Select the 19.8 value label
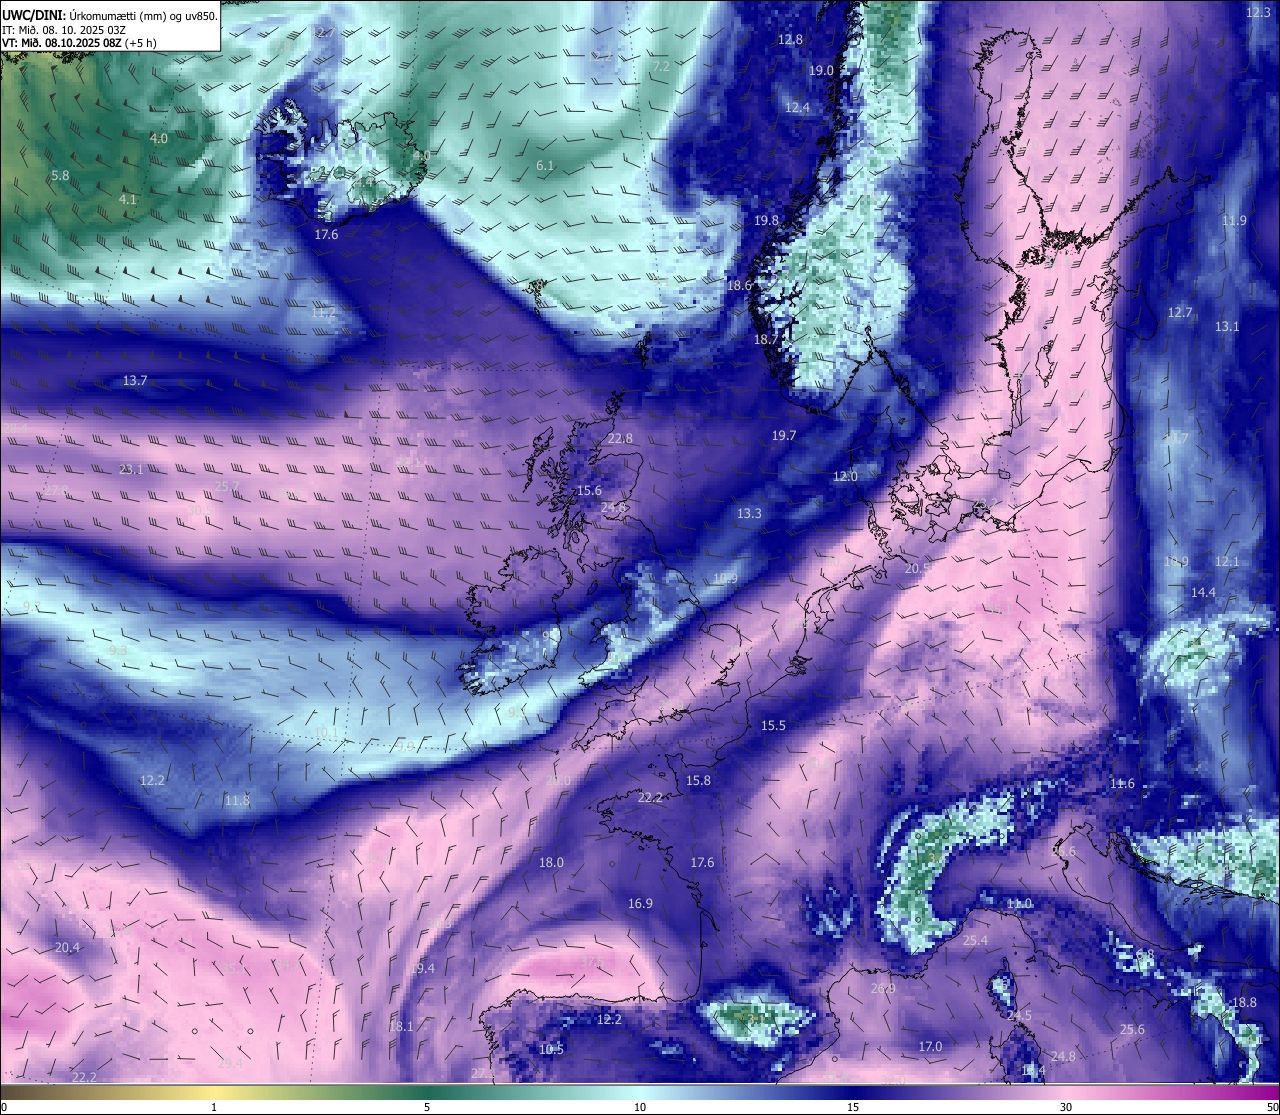Viewport: 1280px width, 1115px height. (x=766, y=220)
